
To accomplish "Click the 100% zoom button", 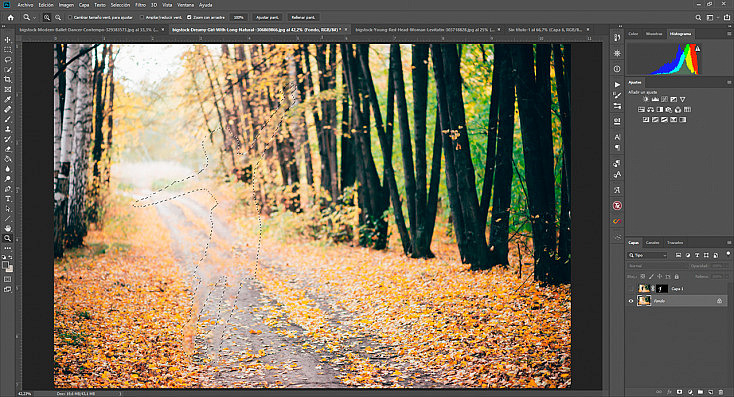I will point(239,17).
